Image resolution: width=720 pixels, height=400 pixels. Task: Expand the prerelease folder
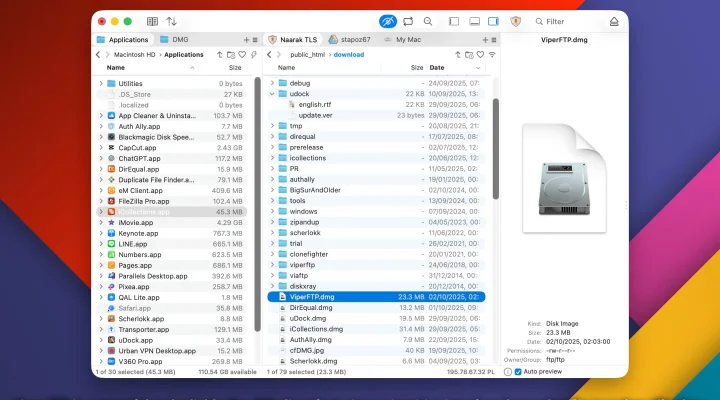[272, 147]
